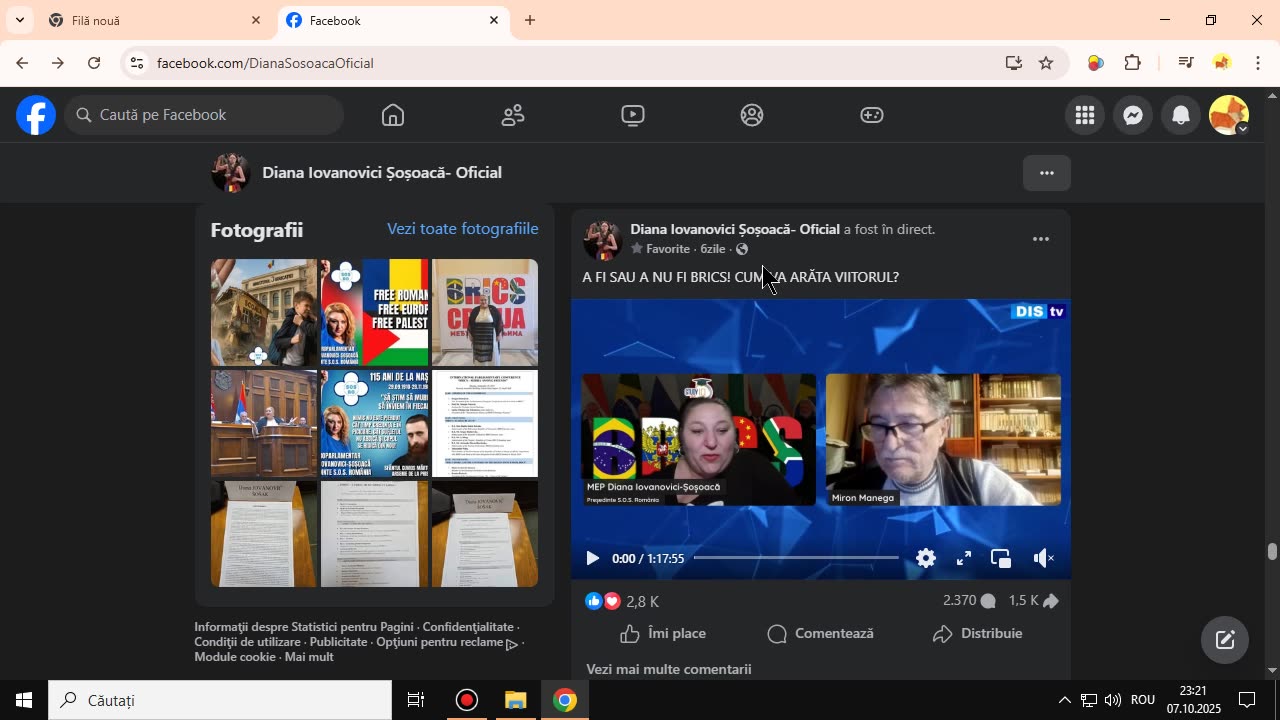Toggle picture-in-picture video mode

(1001, 558)
